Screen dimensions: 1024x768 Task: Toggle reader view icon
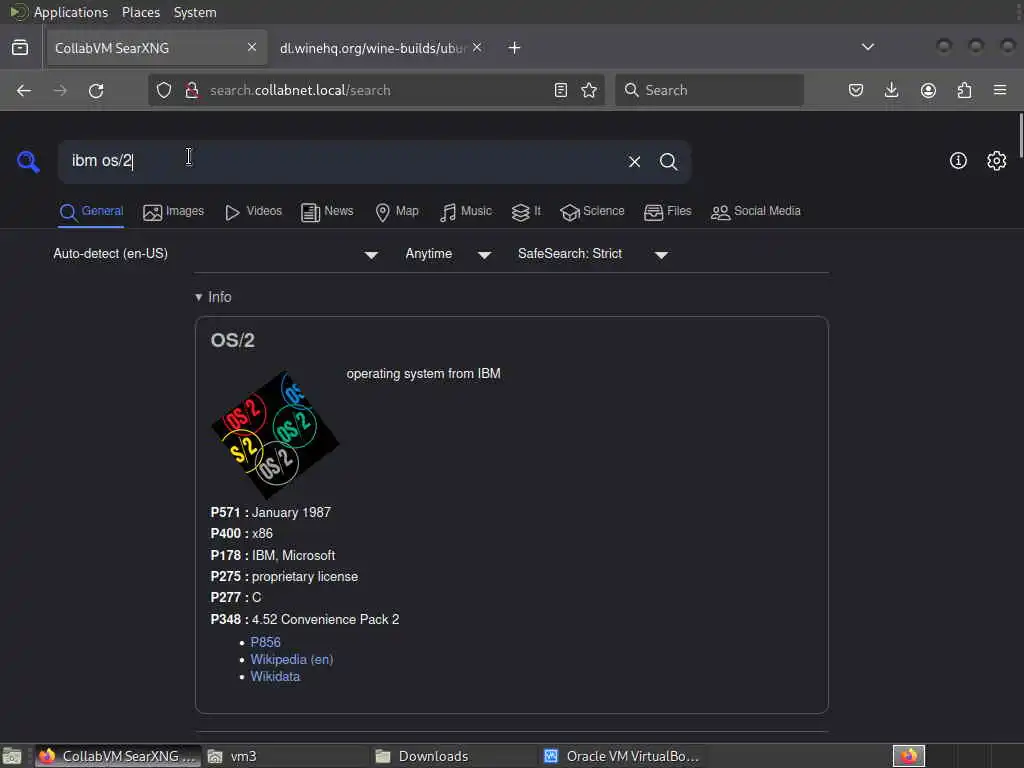coord(560,90)
